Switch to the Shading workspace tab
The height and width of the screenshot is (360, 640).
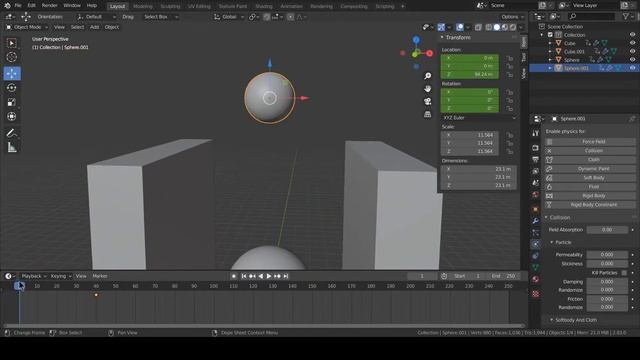tap(264, 6)
